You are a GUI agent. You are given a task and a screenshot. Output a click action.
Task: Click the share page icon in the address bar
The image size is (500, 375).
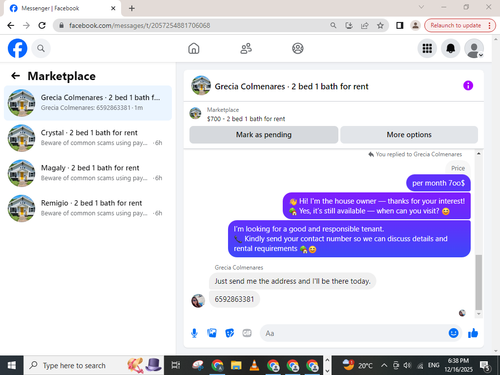coord(365,25)
